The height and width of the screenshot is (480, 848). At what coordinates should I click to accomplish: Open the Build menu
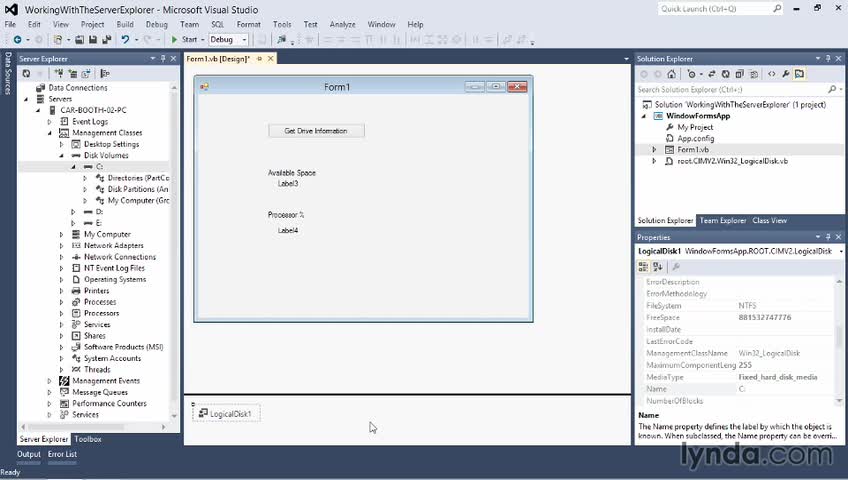pyautogui.click(x=125, y=24)
